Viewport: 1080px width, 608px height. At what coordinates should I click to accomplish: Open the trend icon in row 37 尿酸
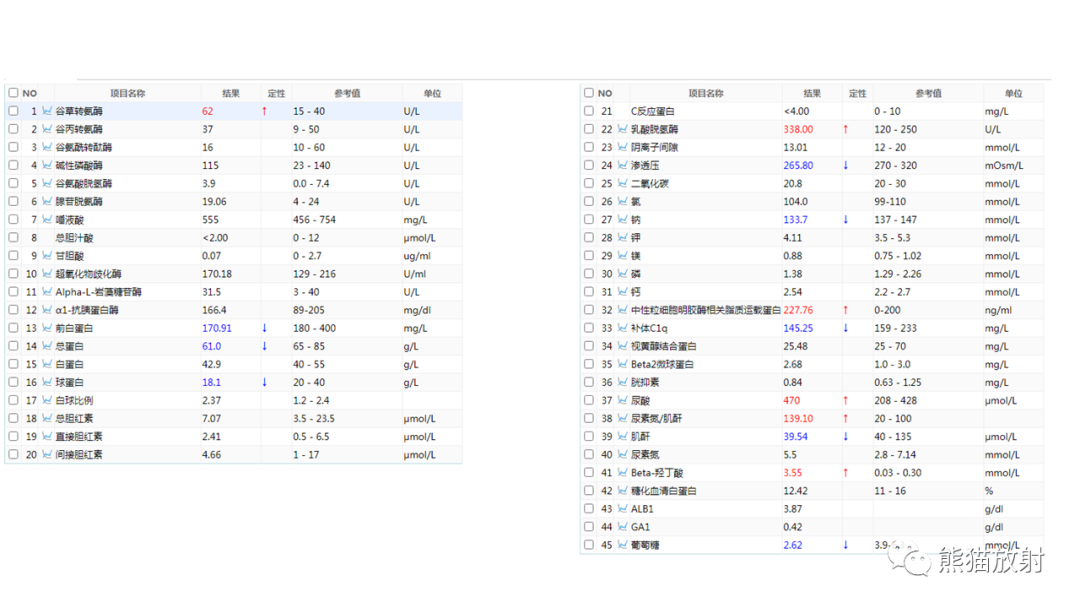(623, 400)
